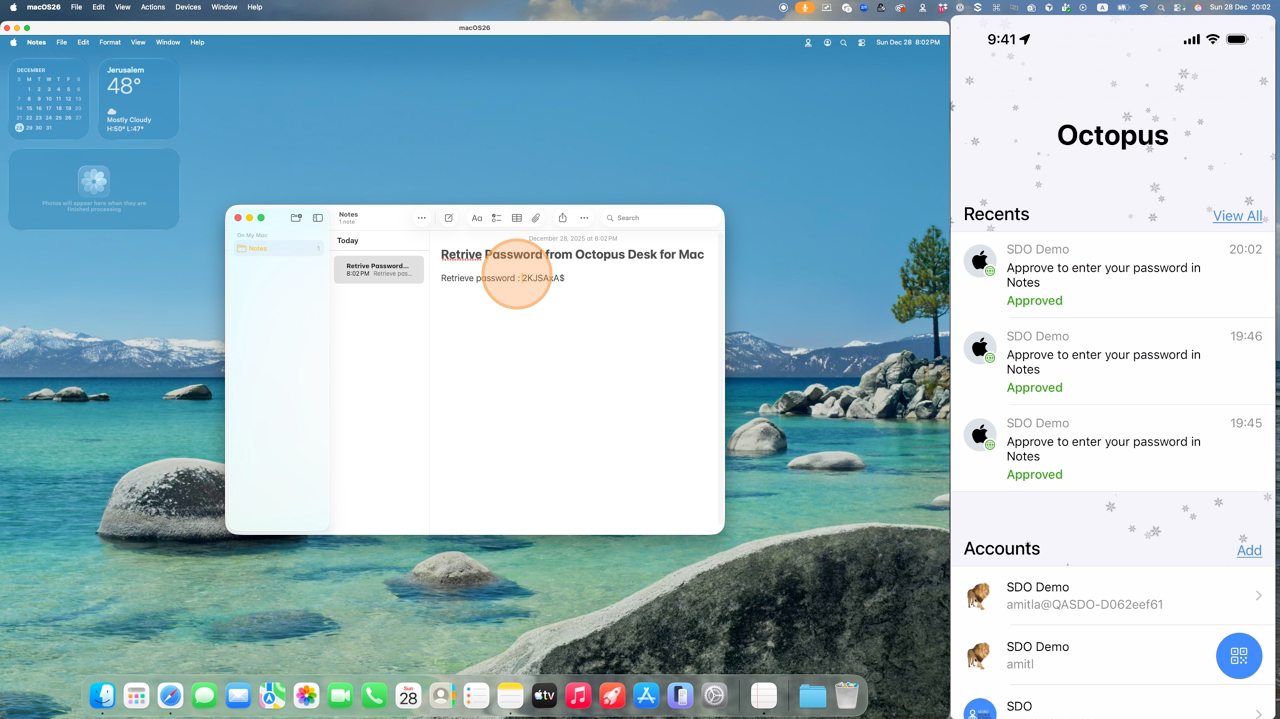Screen dimensions: 1280x719
Task: Open FaceTime from the Dock
Action: click(340, 696)
